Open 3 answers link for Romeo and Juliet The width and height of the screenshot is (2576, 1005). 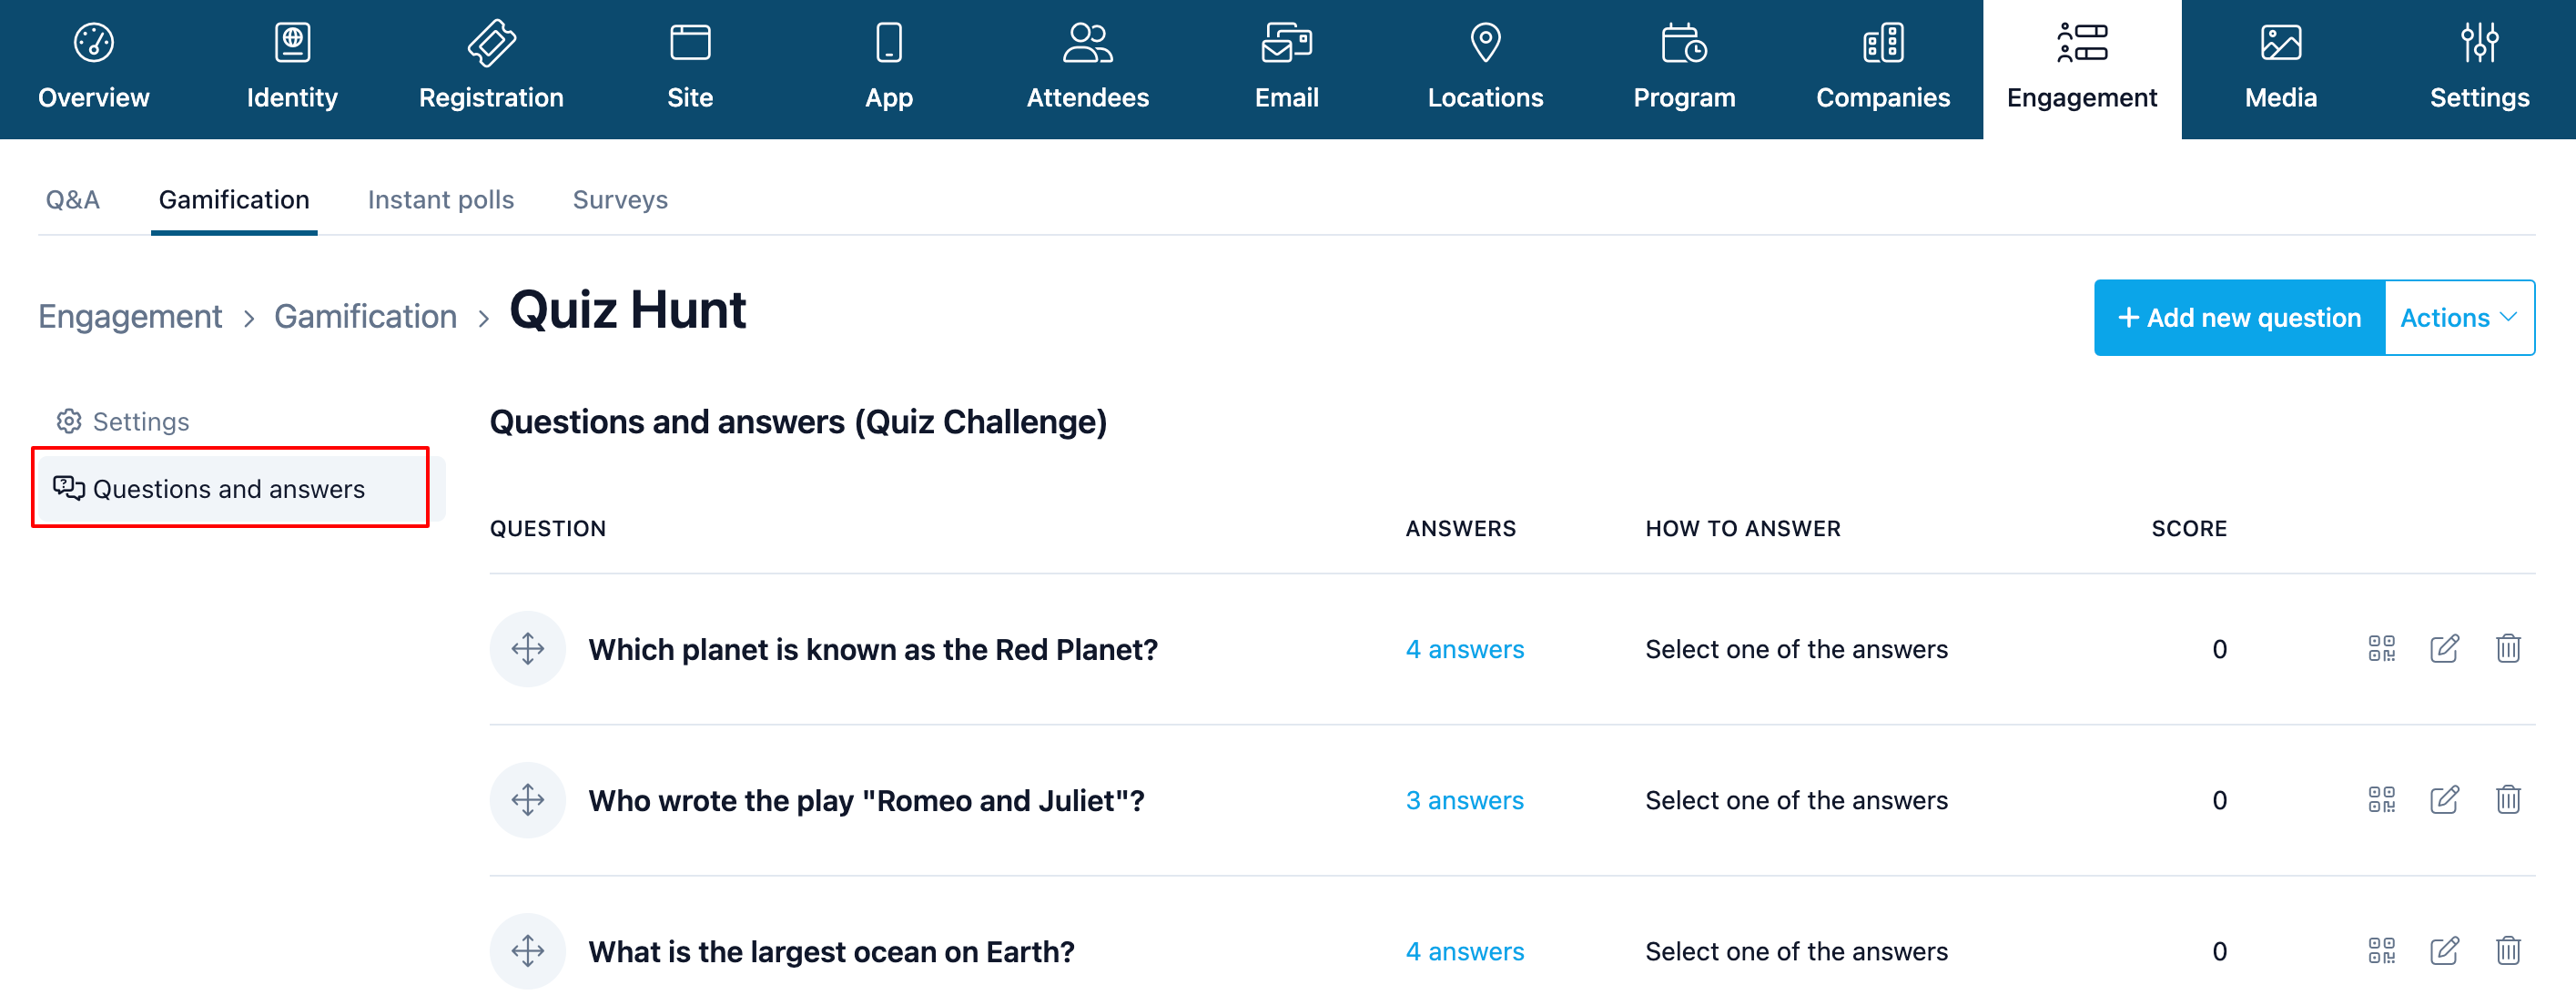coord(1465,800)
